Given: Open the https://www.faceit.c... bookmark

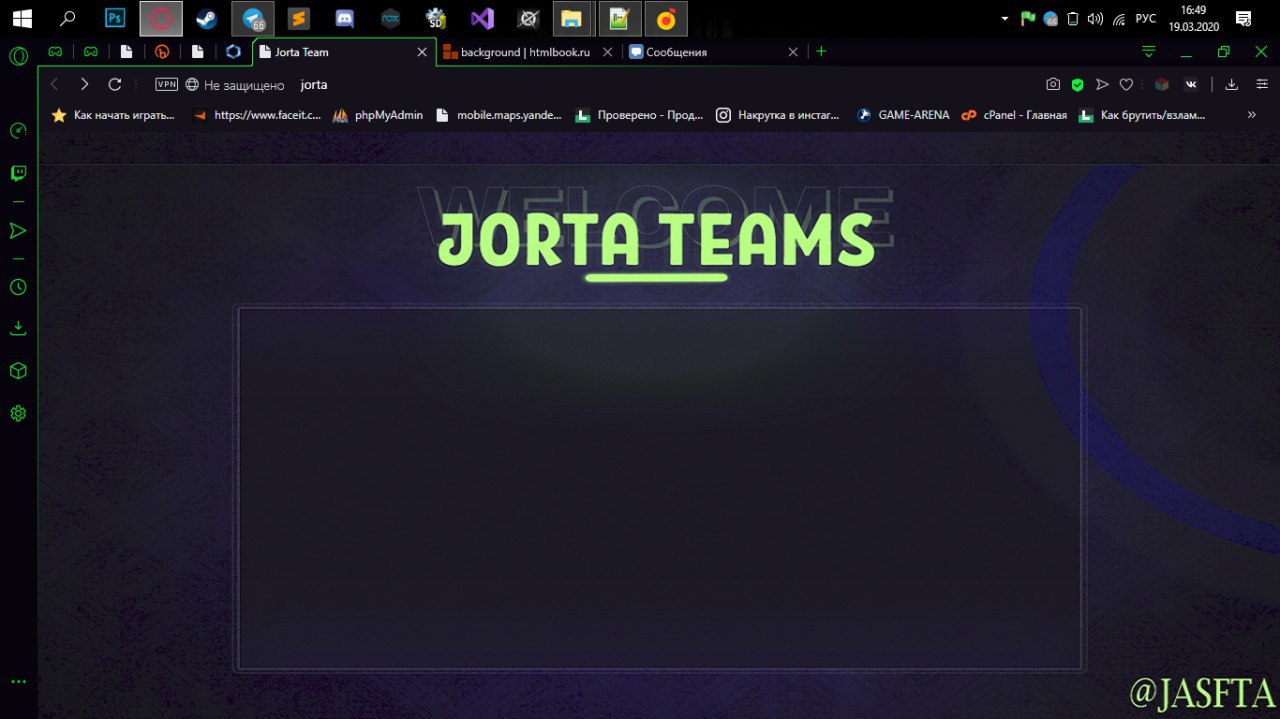Looking at the screenshot, I should [x=257, y=115].
